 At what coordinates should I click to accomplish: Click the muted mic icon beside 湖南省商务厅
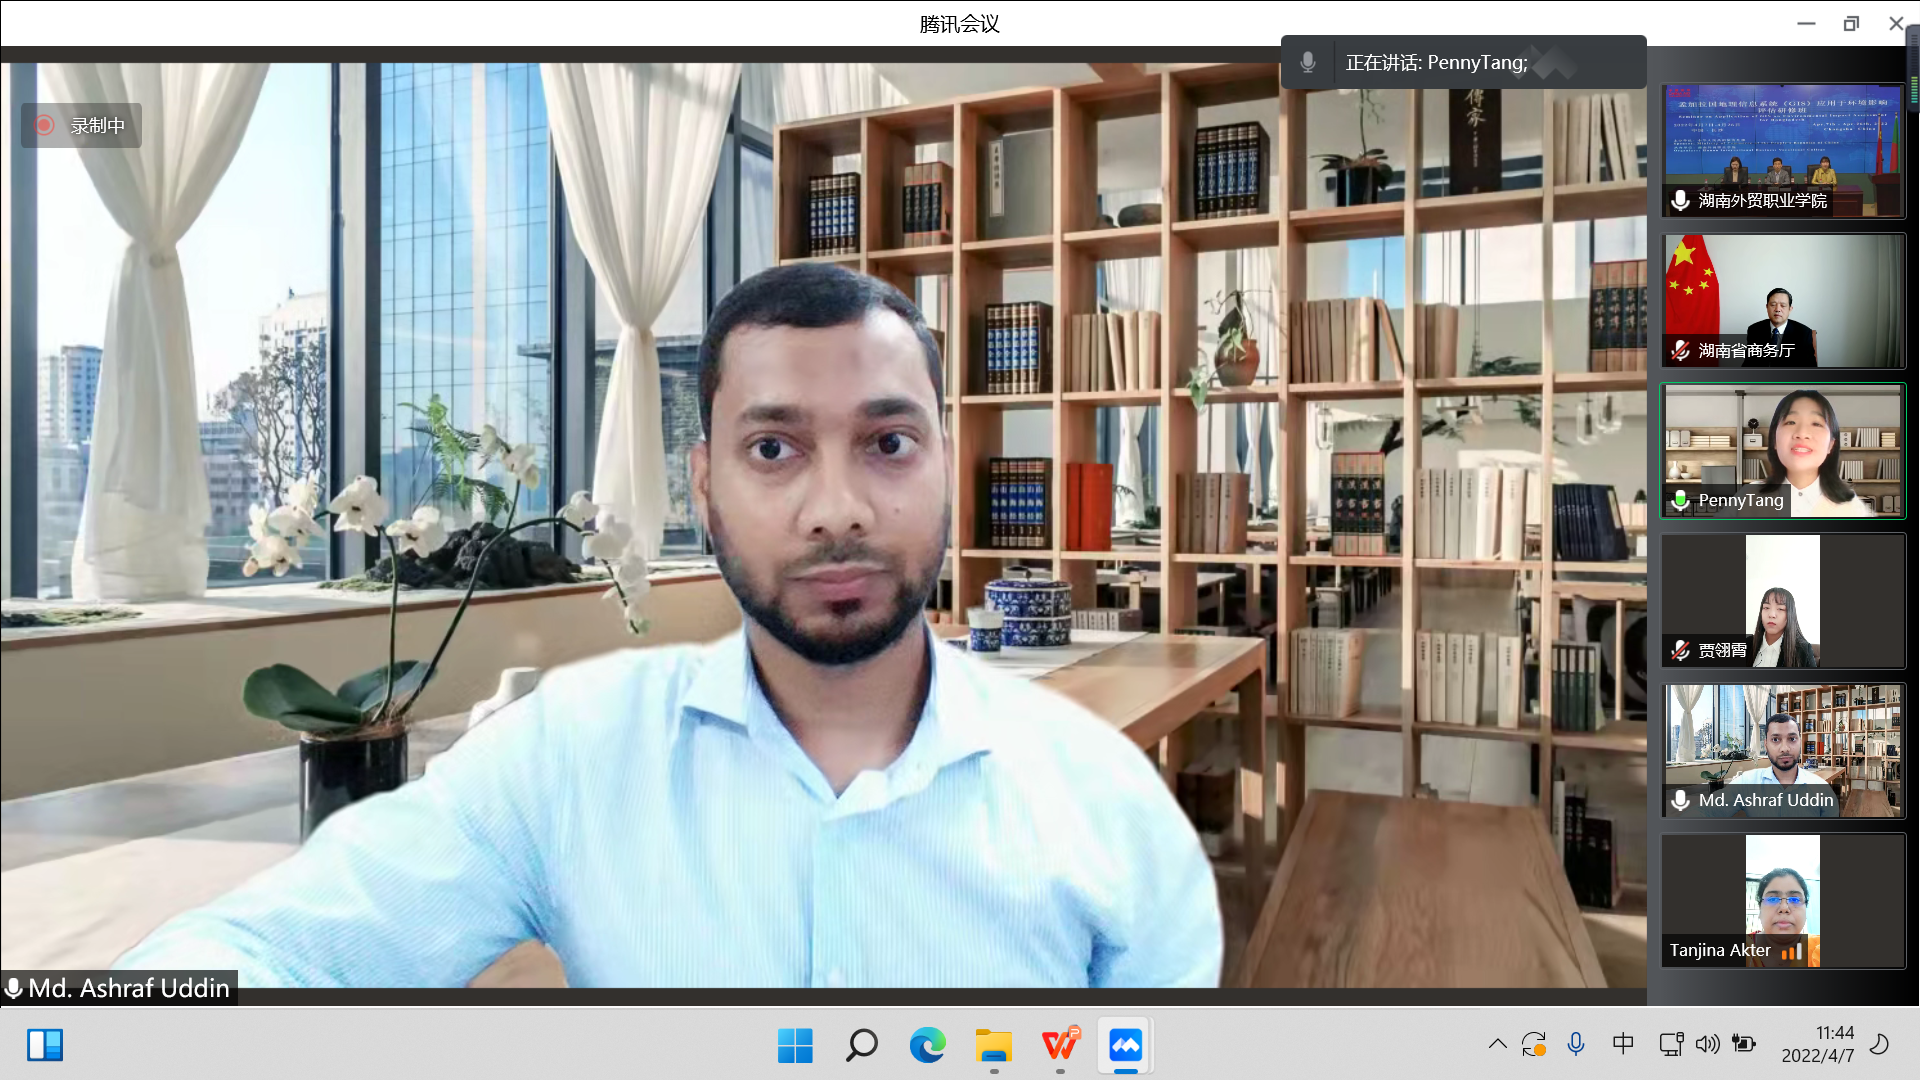(1680, 350)
